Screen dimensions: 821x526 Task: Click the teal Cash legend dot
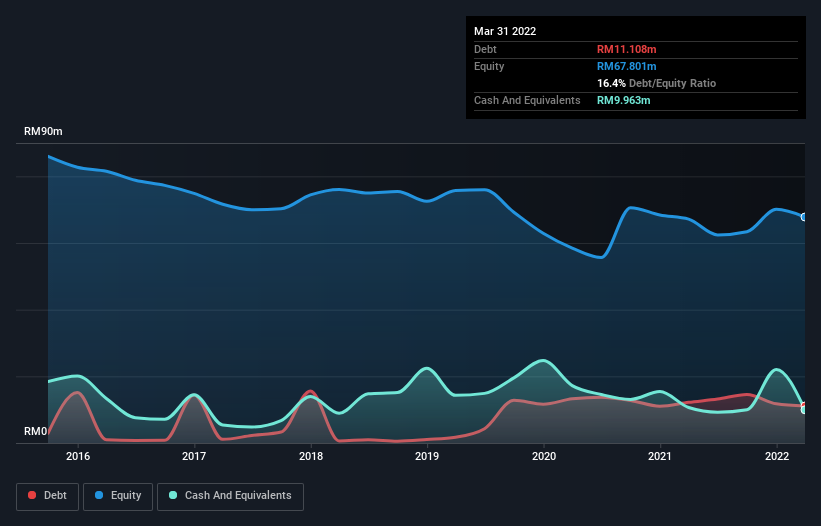(x=173, y=495)
